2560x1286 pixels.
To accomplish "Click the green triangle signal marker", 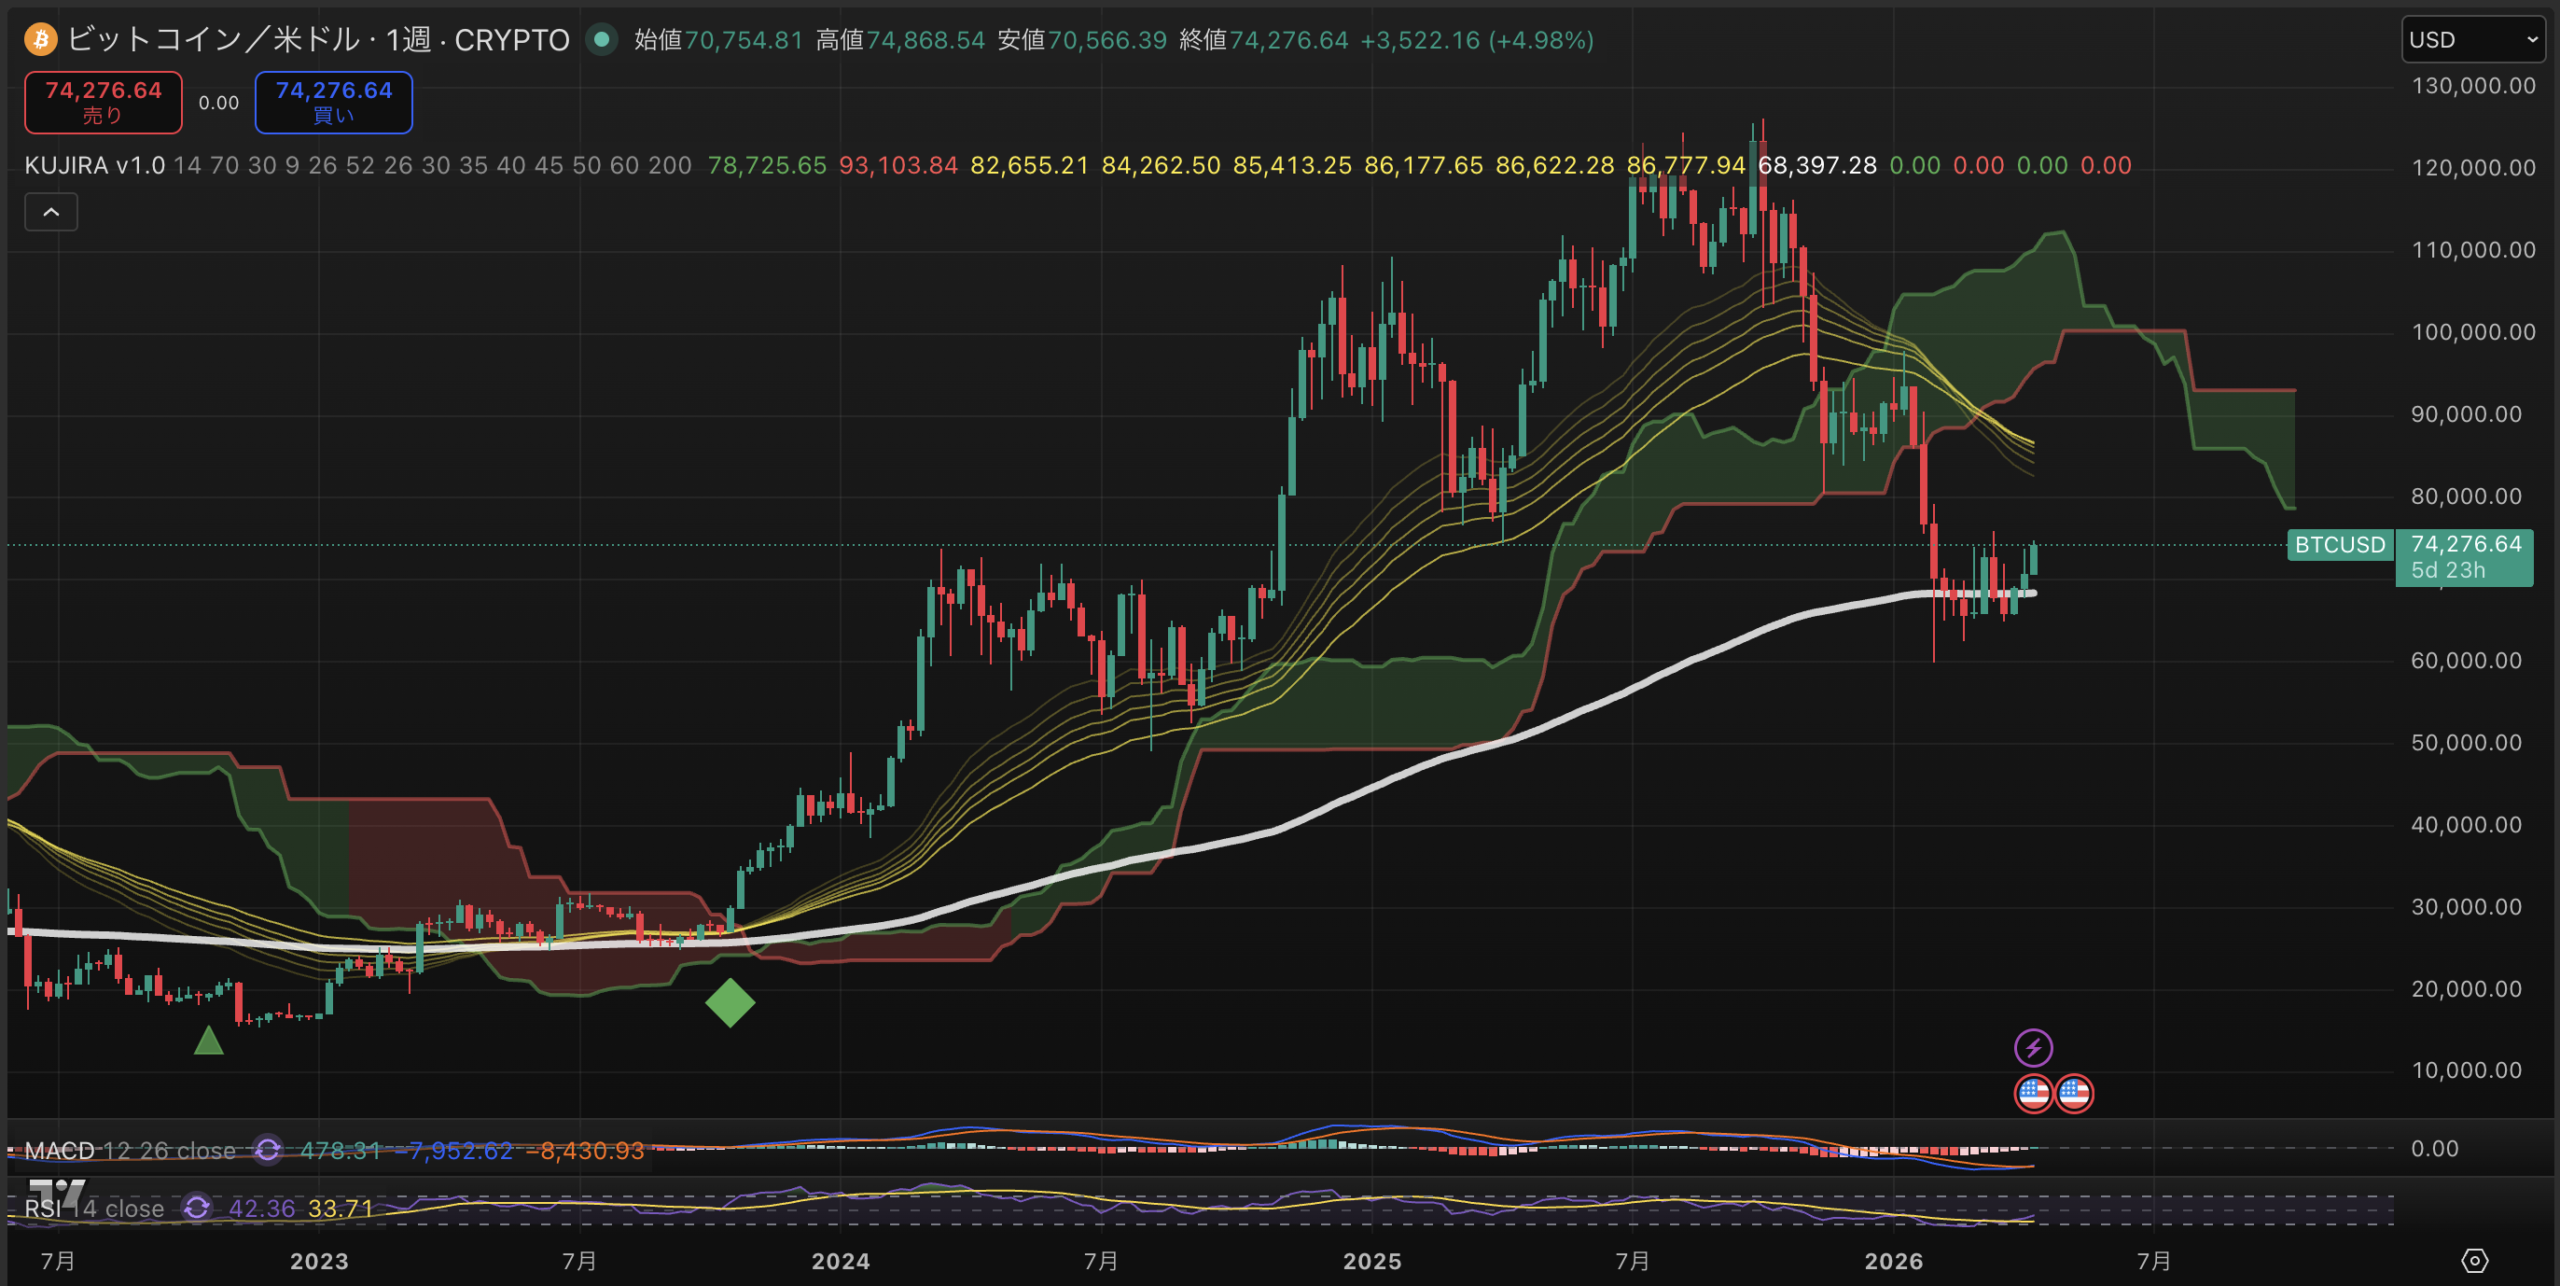I will tap(208, 1042).
